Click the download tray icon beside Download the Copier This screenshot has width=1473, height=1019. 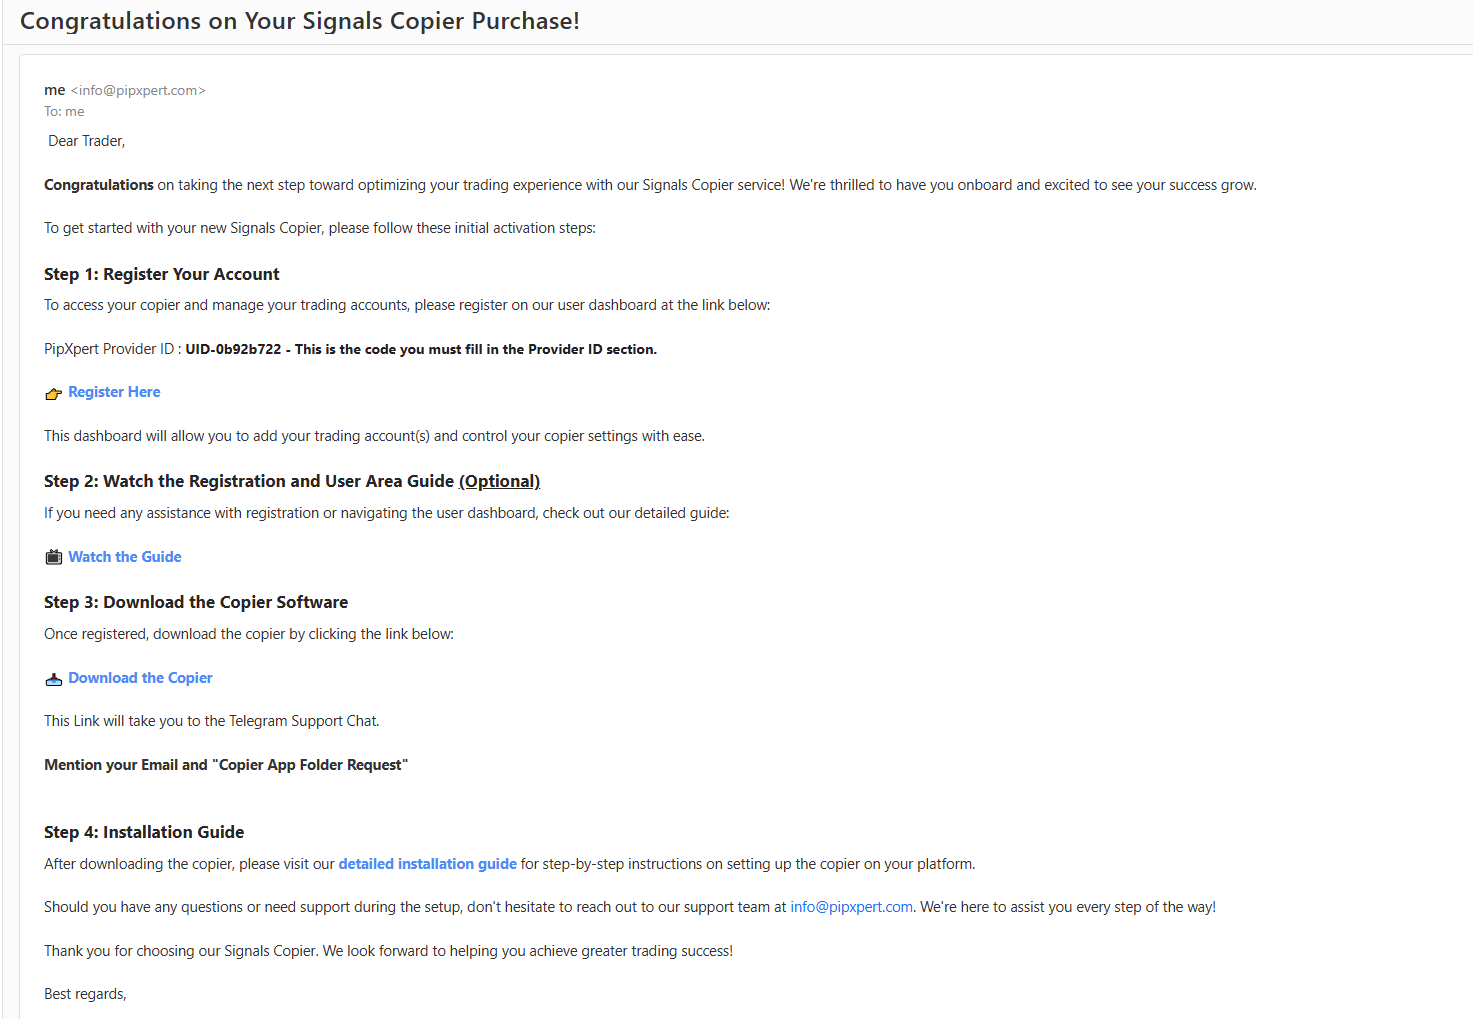tap(54, 680)
